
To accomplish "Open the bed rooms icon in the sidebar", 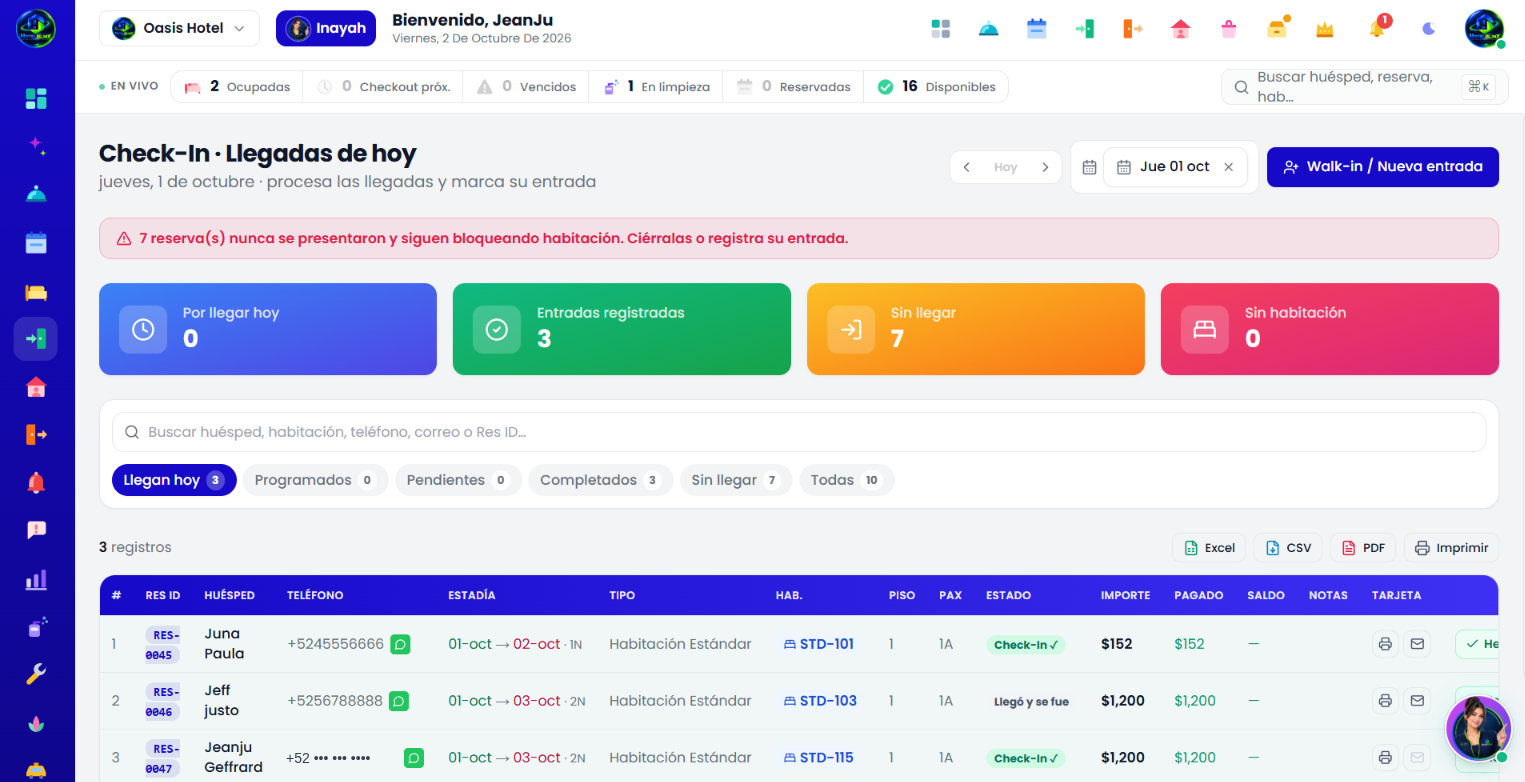I will [x=36, y=292].
